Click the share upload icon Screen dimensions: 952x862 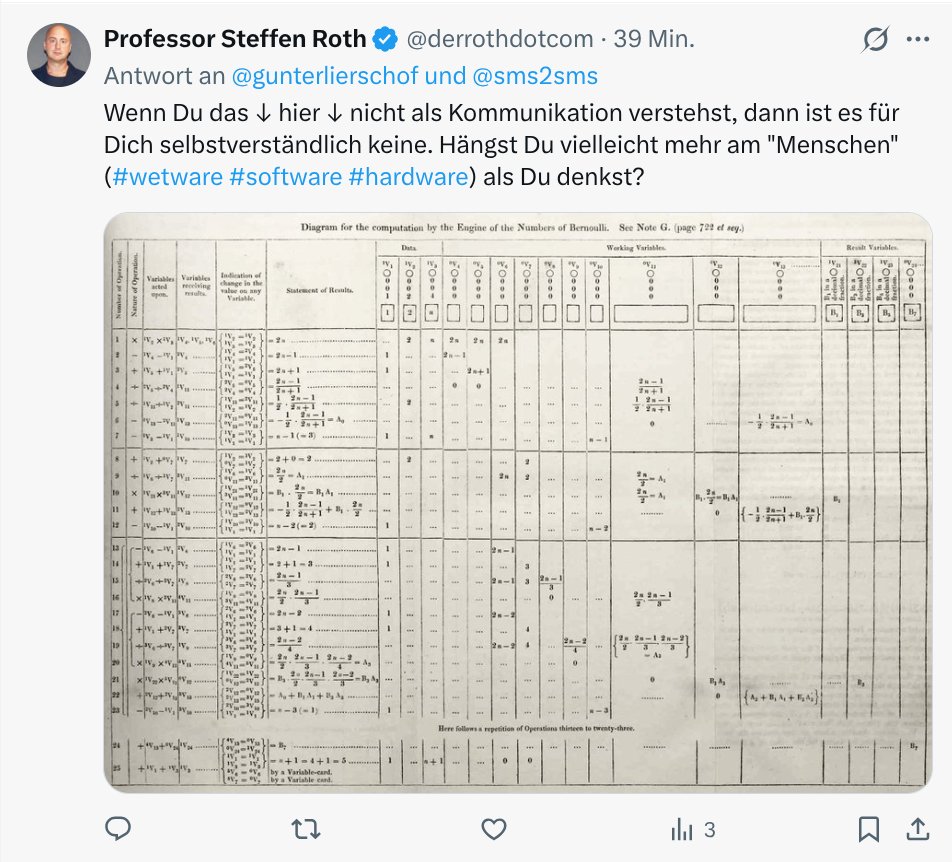click(x=916, y=828)
